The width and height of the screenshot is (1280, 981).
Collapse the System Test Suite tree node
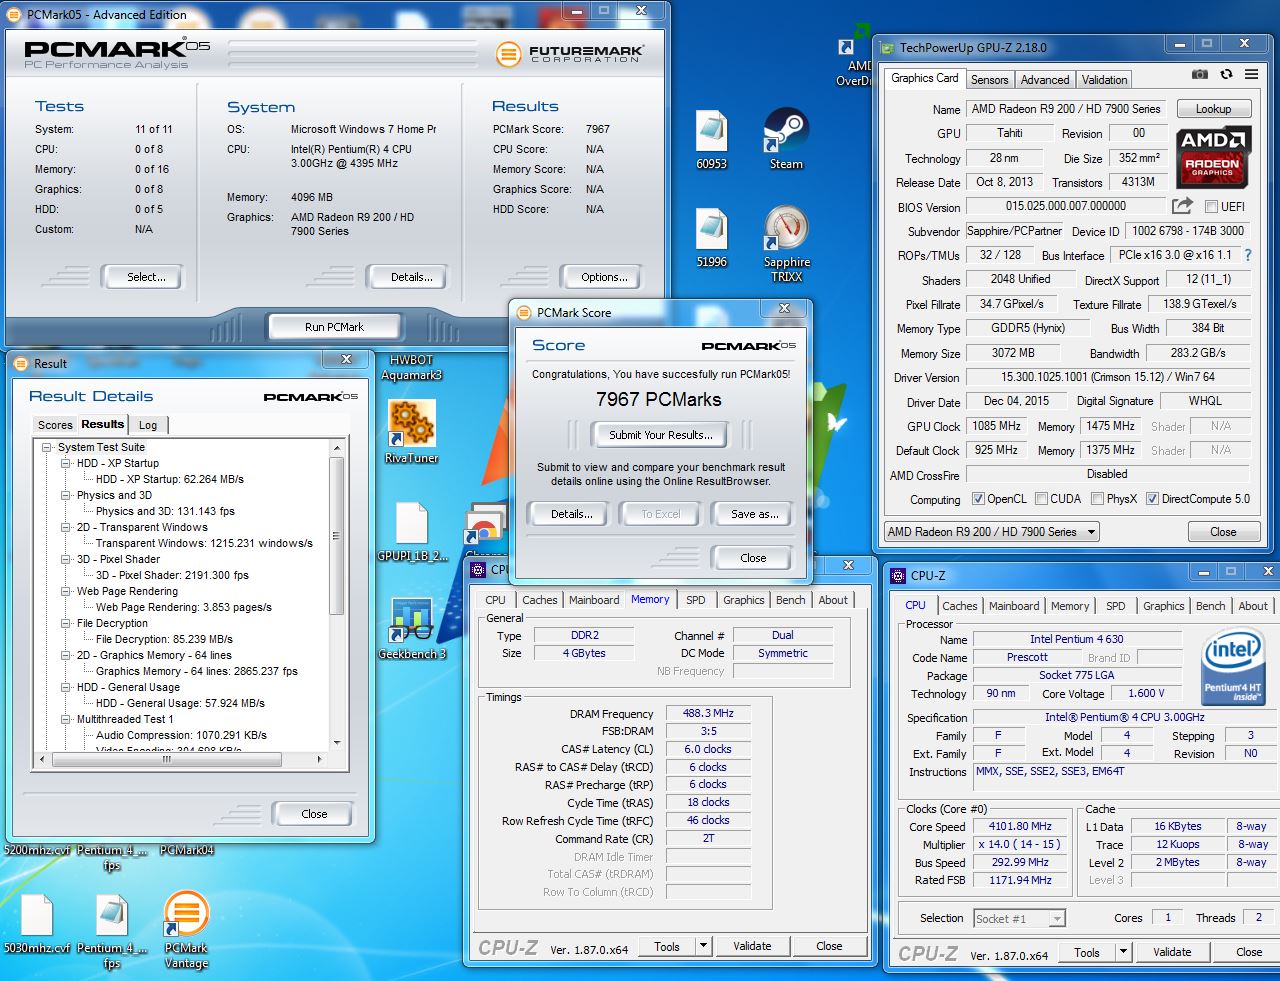pos(46,448)
